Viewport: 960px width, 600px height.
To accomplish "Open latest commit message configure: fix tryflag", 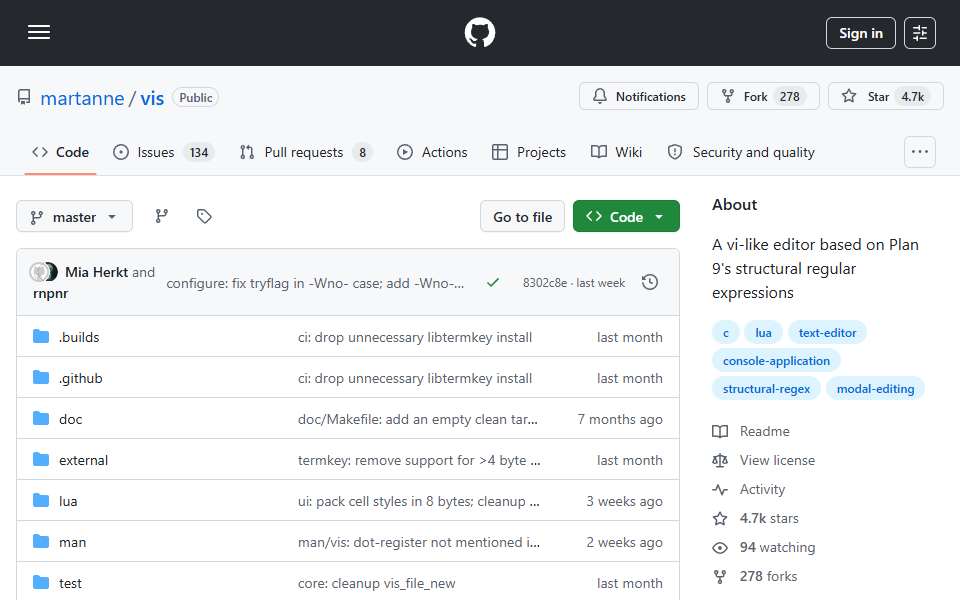I will click(x=315, y=283).
